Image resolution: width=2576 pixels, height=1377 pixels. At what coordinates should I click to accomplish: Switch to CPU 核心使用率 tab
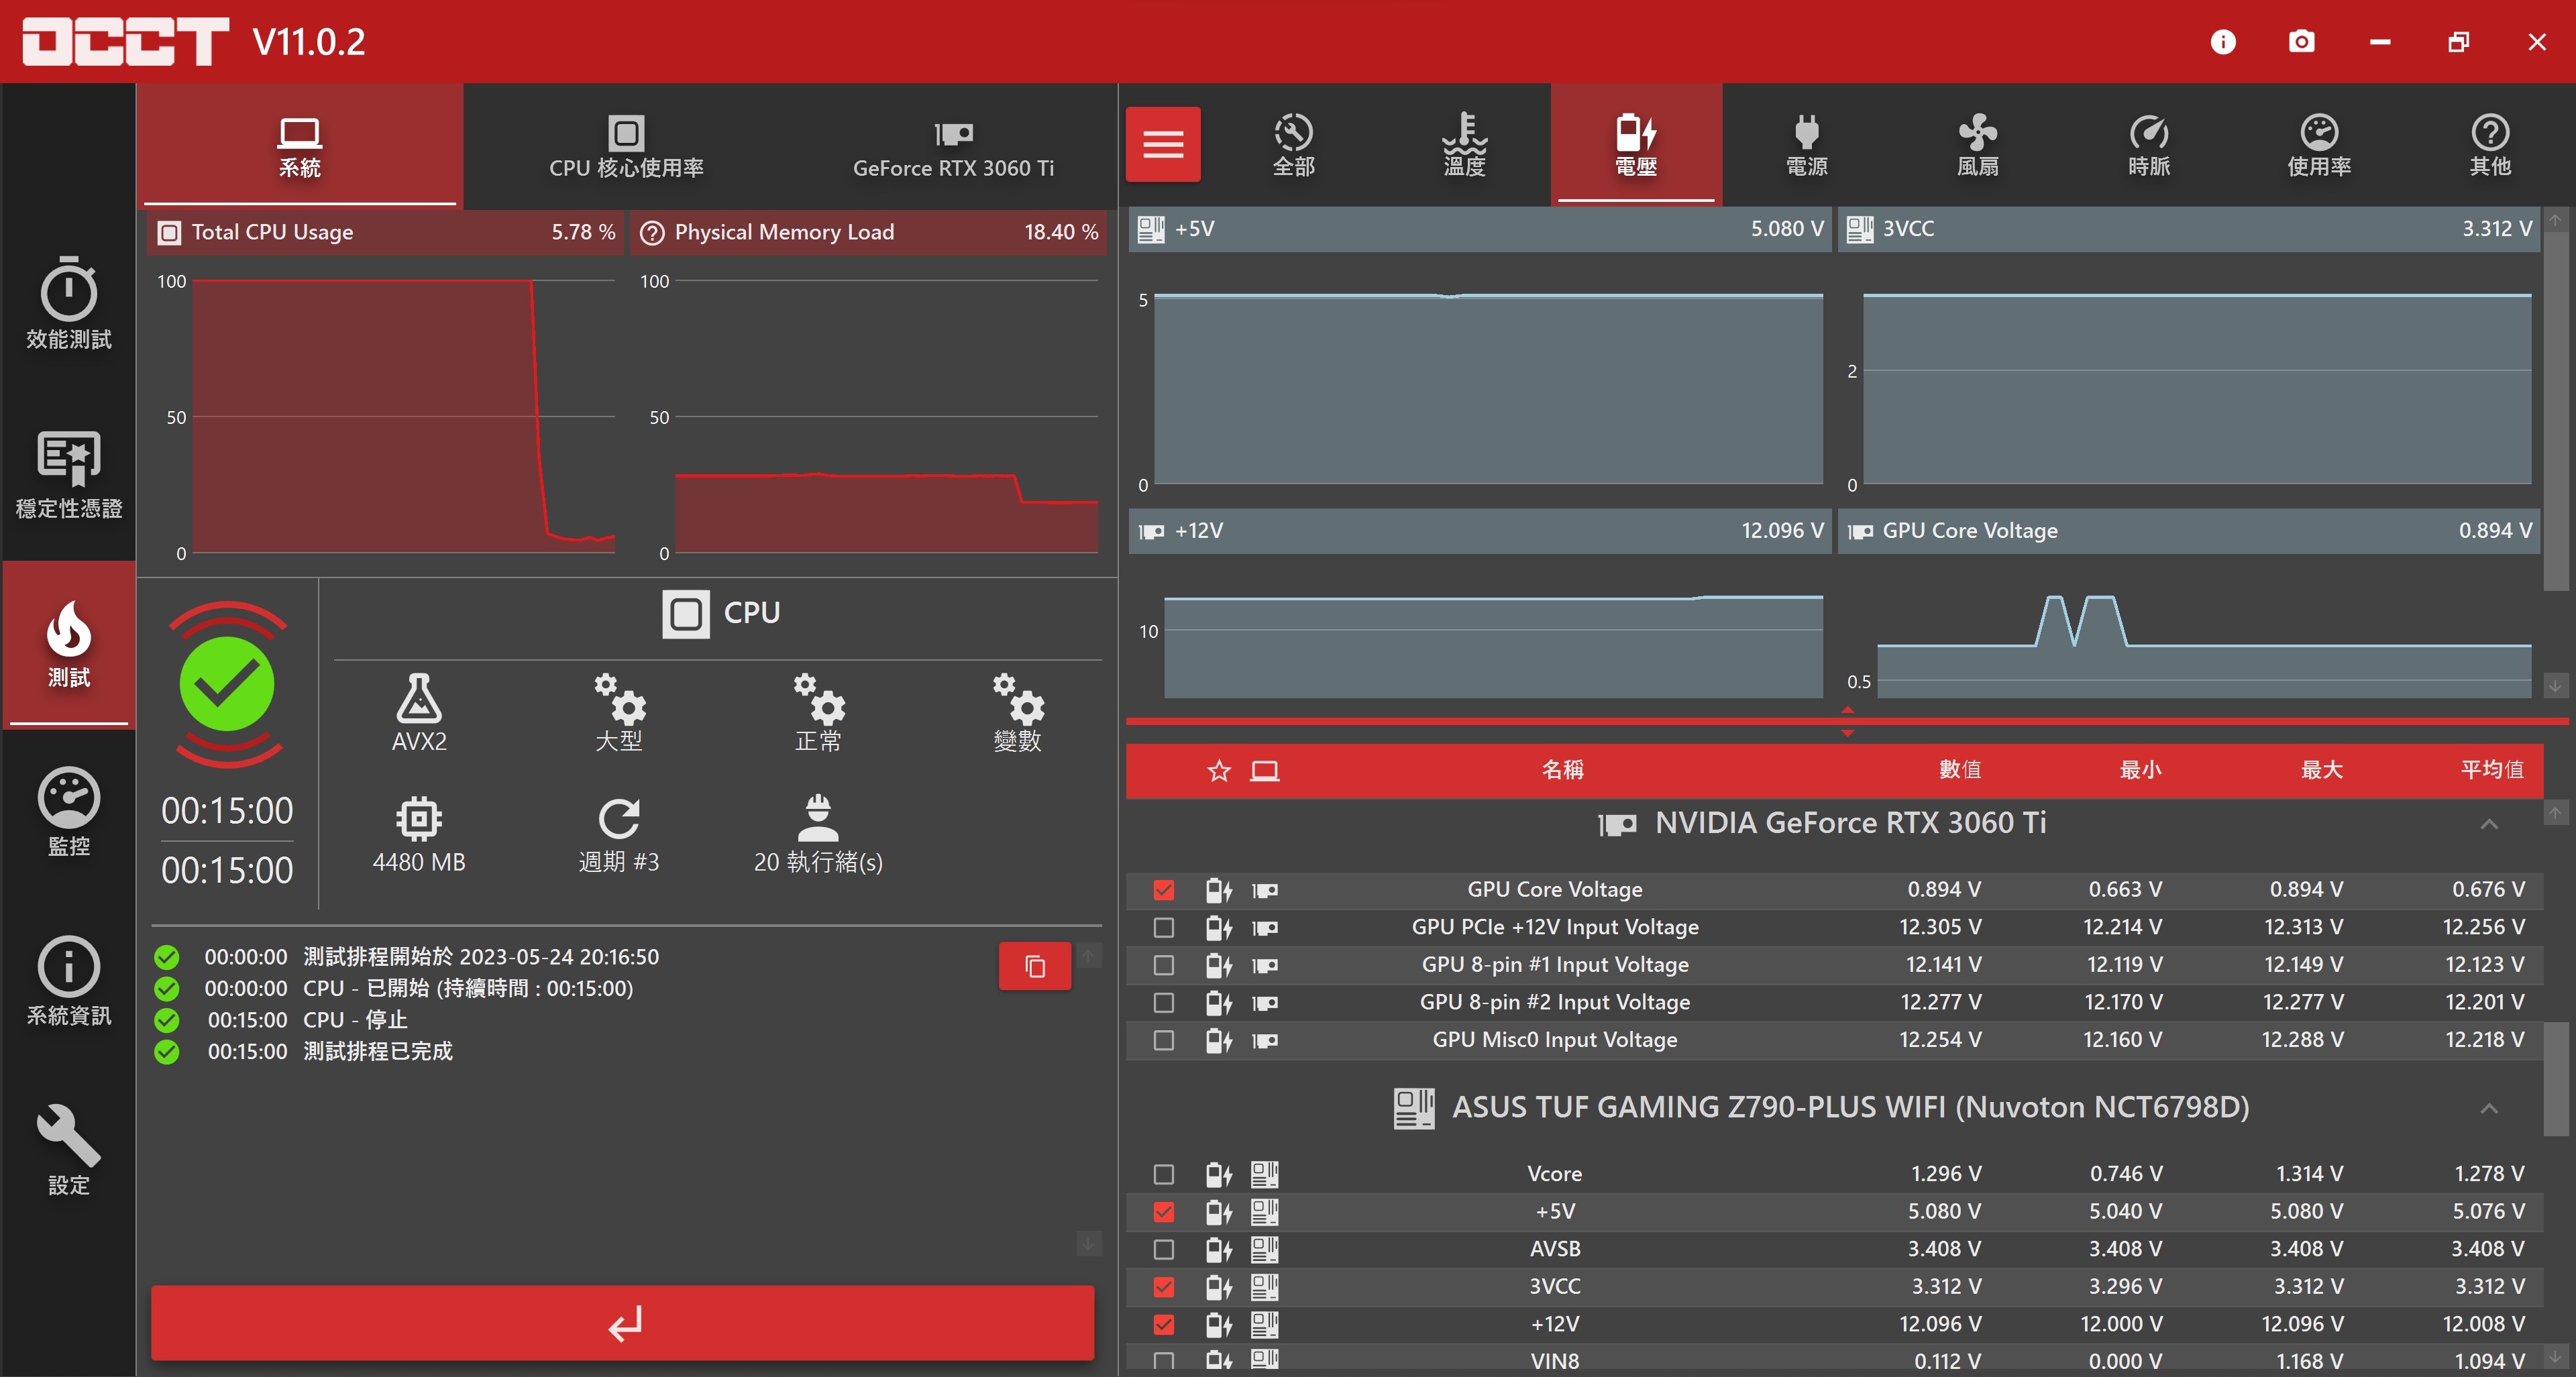coord(626,146)
